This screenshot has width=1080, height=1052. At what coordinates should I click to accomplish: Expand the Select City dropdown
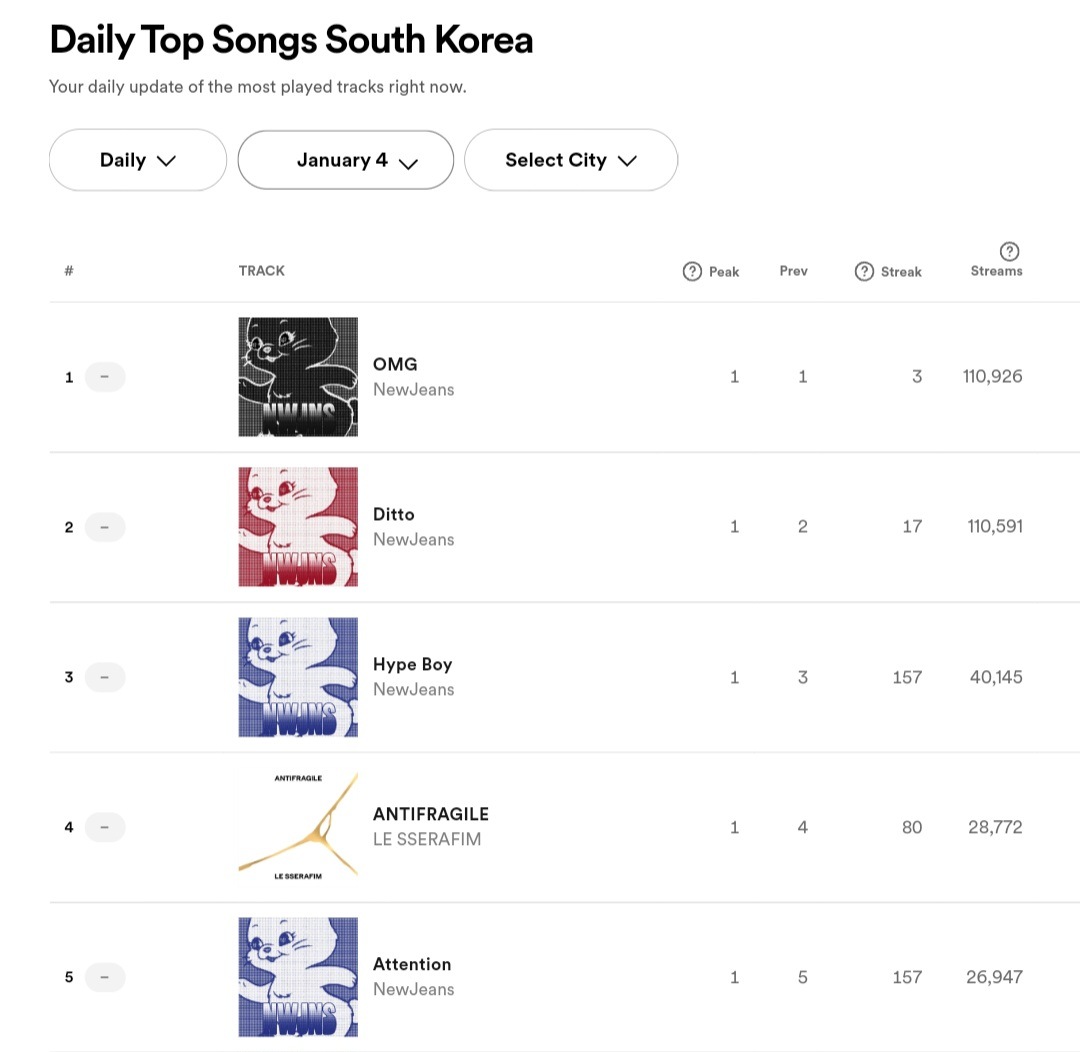(x=571, y=160)
